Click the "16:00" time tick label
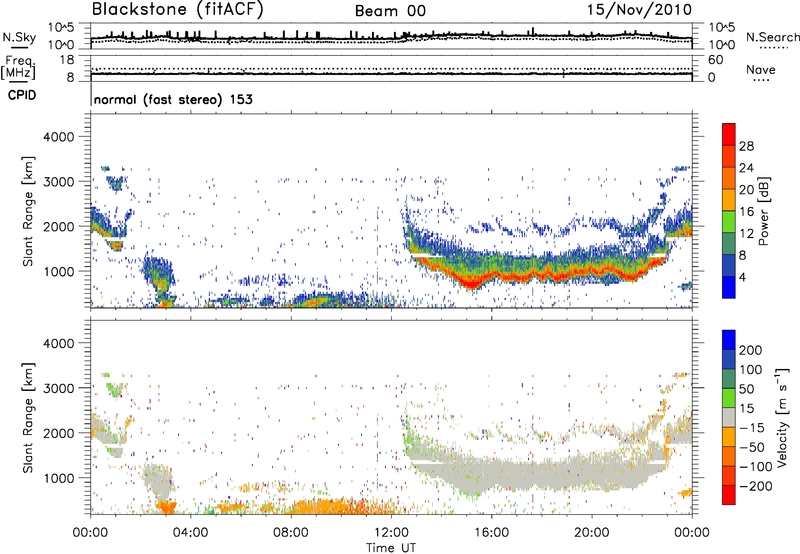800x554 pixels. pyautogui.click(x=491, y=533)
